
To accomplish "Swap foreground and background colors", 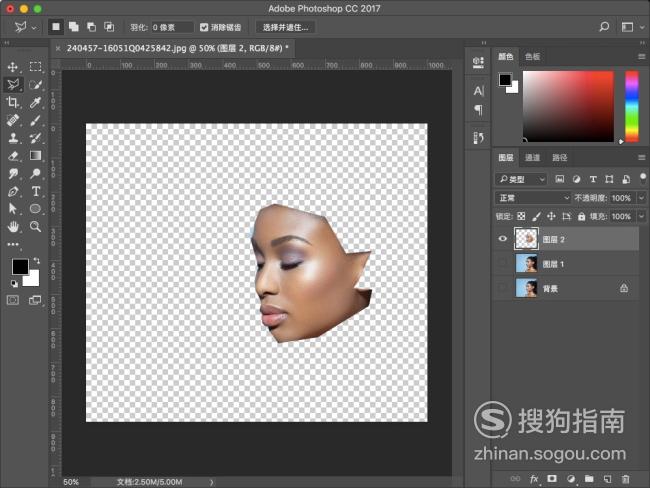I will (x=37, y=260).
